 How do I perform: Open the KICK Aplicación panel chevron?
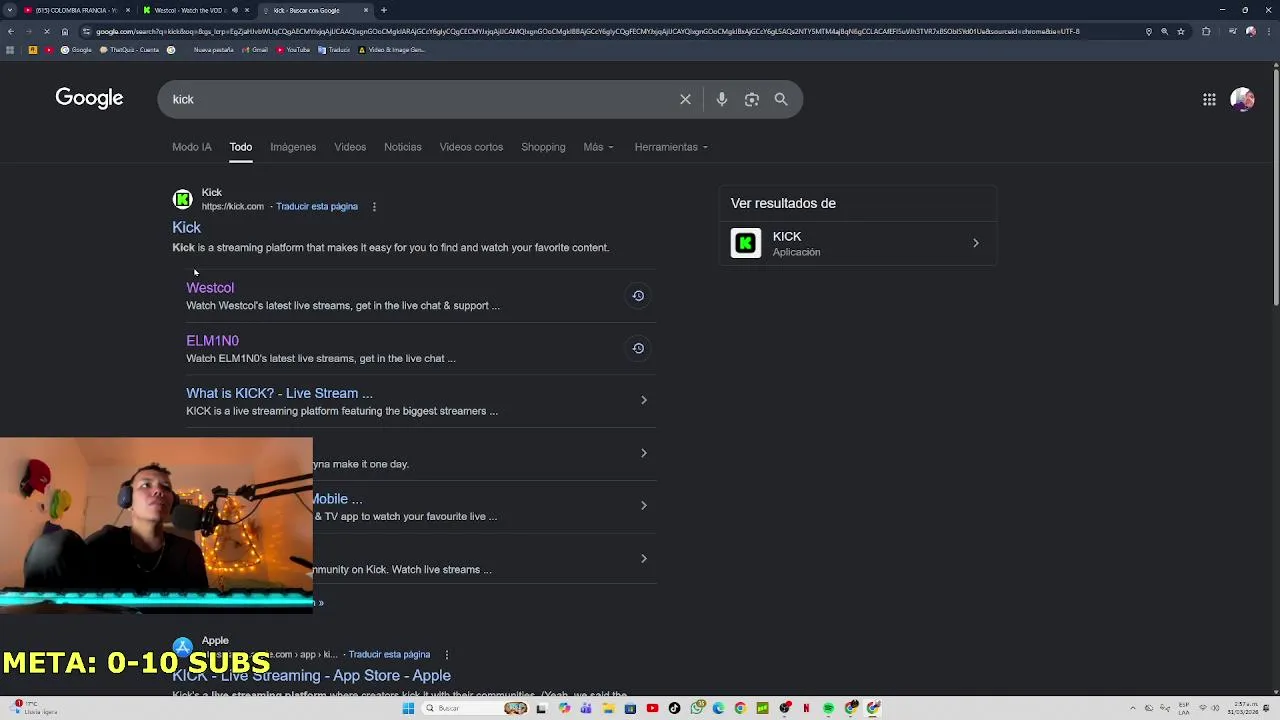coord(976,243)
